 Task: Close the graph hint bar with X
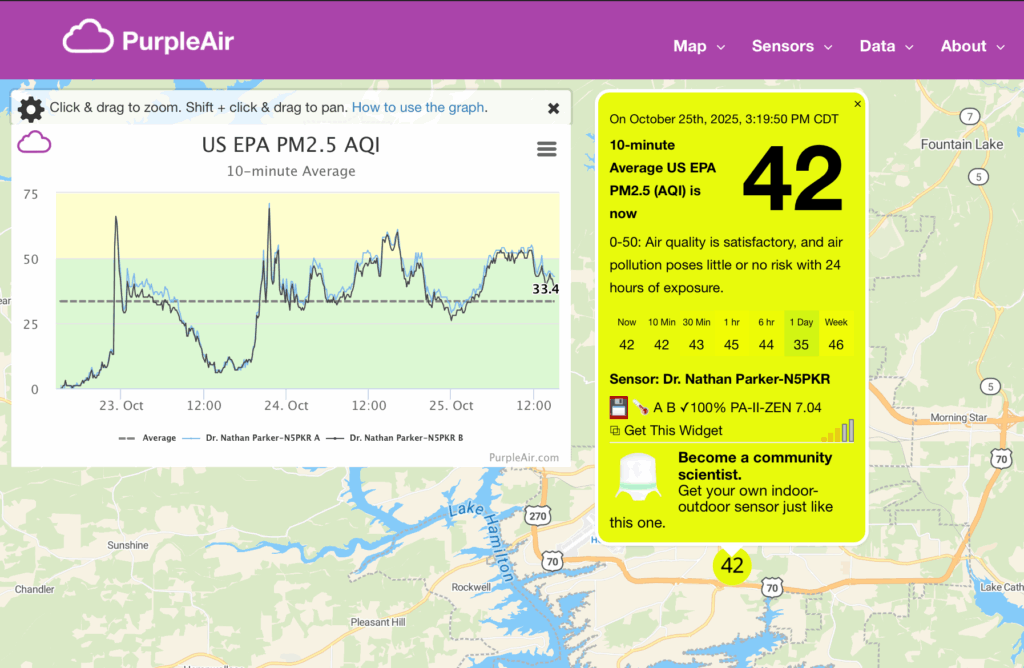coord(553,108)
